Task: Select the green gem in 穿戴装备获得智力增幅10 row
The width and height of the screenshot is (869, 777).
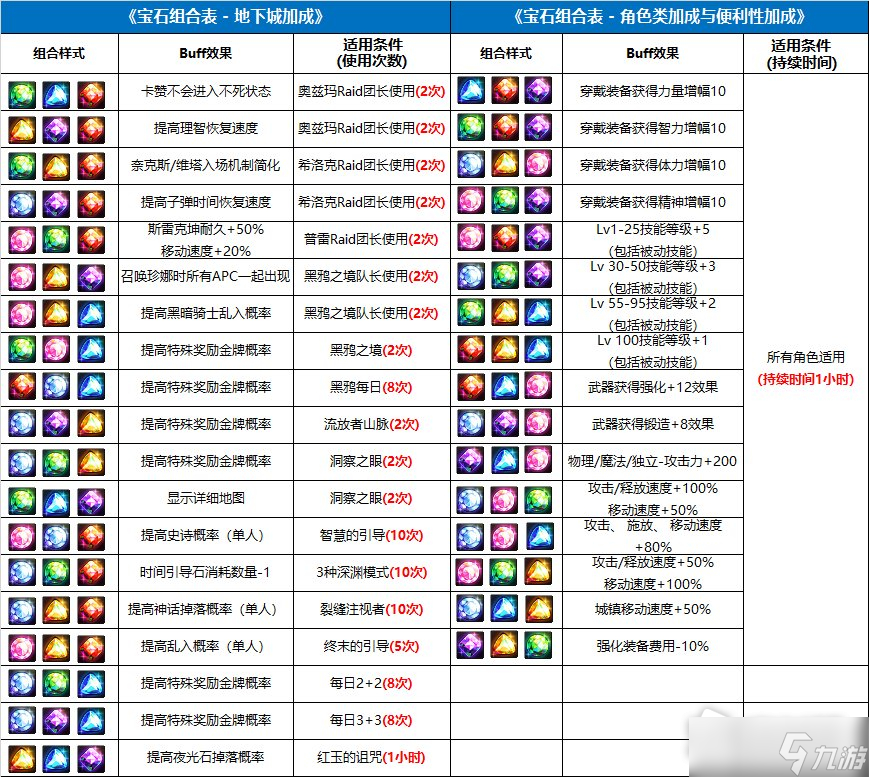Action: point(471,127)
